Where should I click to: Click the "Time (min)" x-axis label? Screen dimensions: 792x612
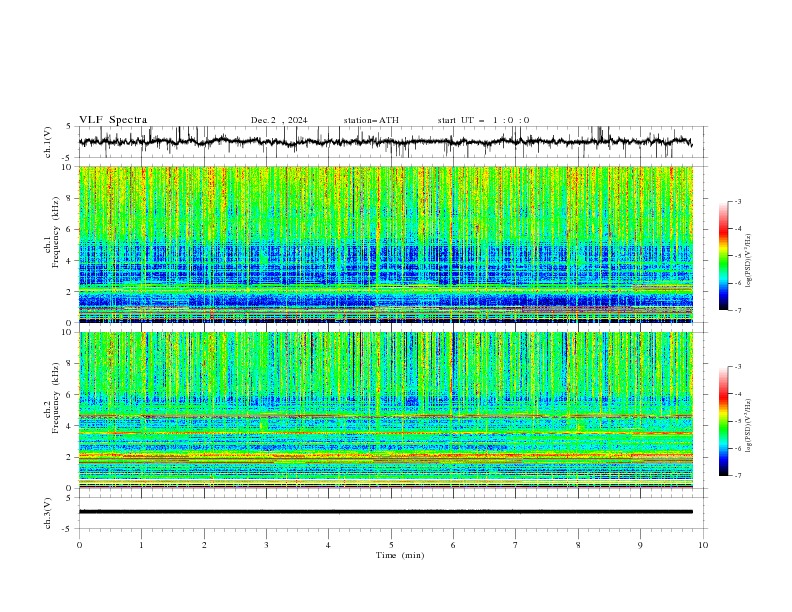point(400,555)
